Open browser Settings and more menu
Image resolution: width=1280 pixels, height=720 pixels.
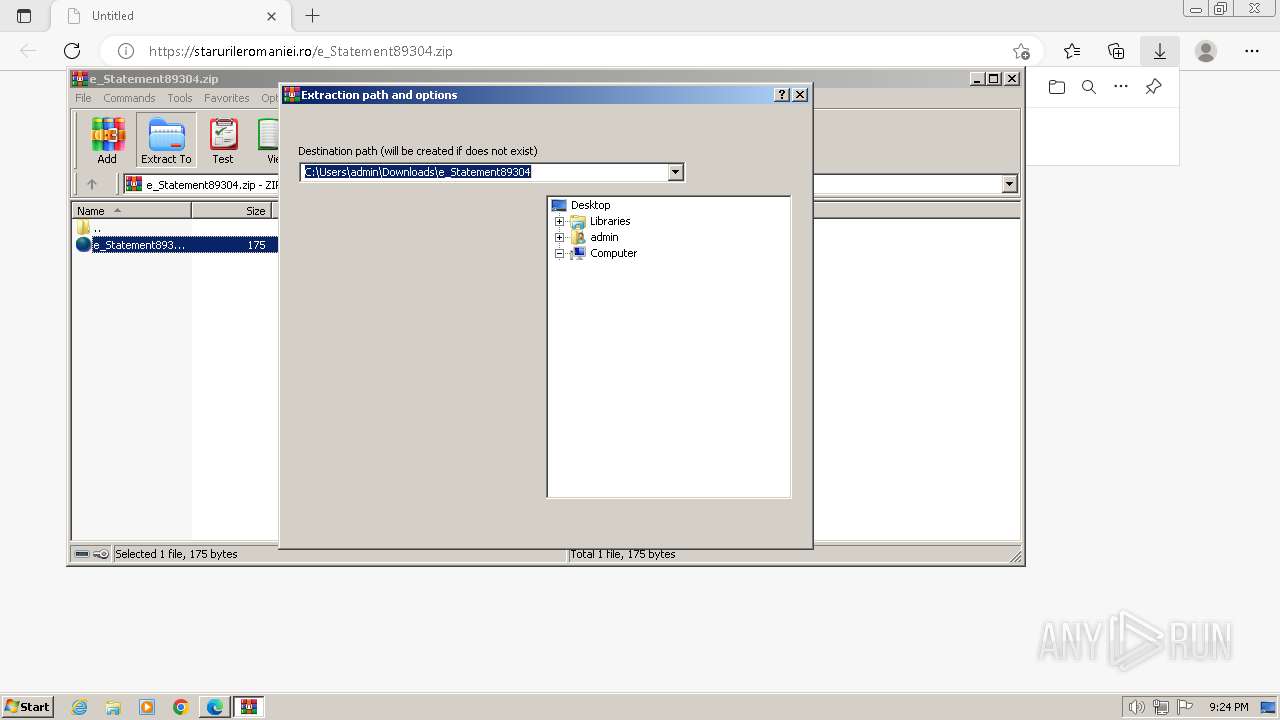point(1252,51)
